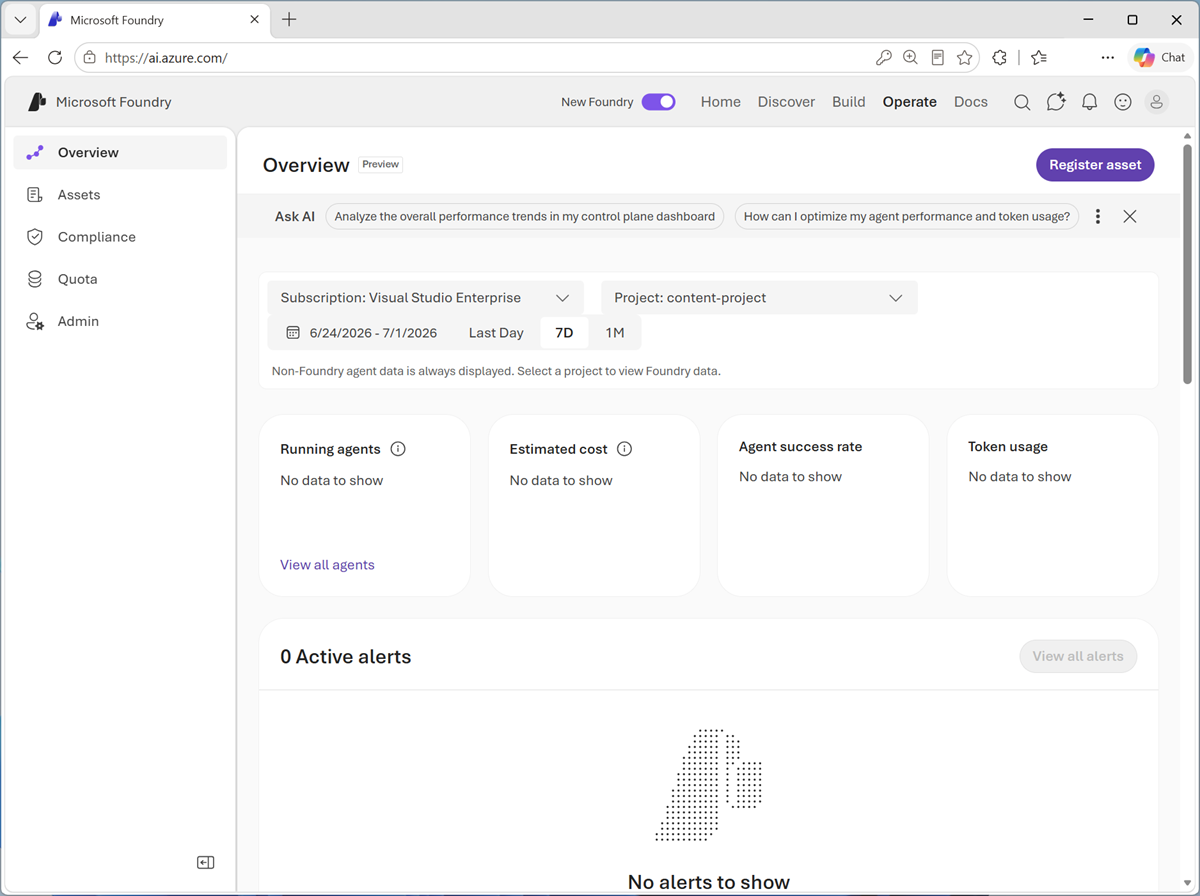Open the Copilot Chat button
This screenshot has height=896, width=1200.
(x=1159, y=58)
